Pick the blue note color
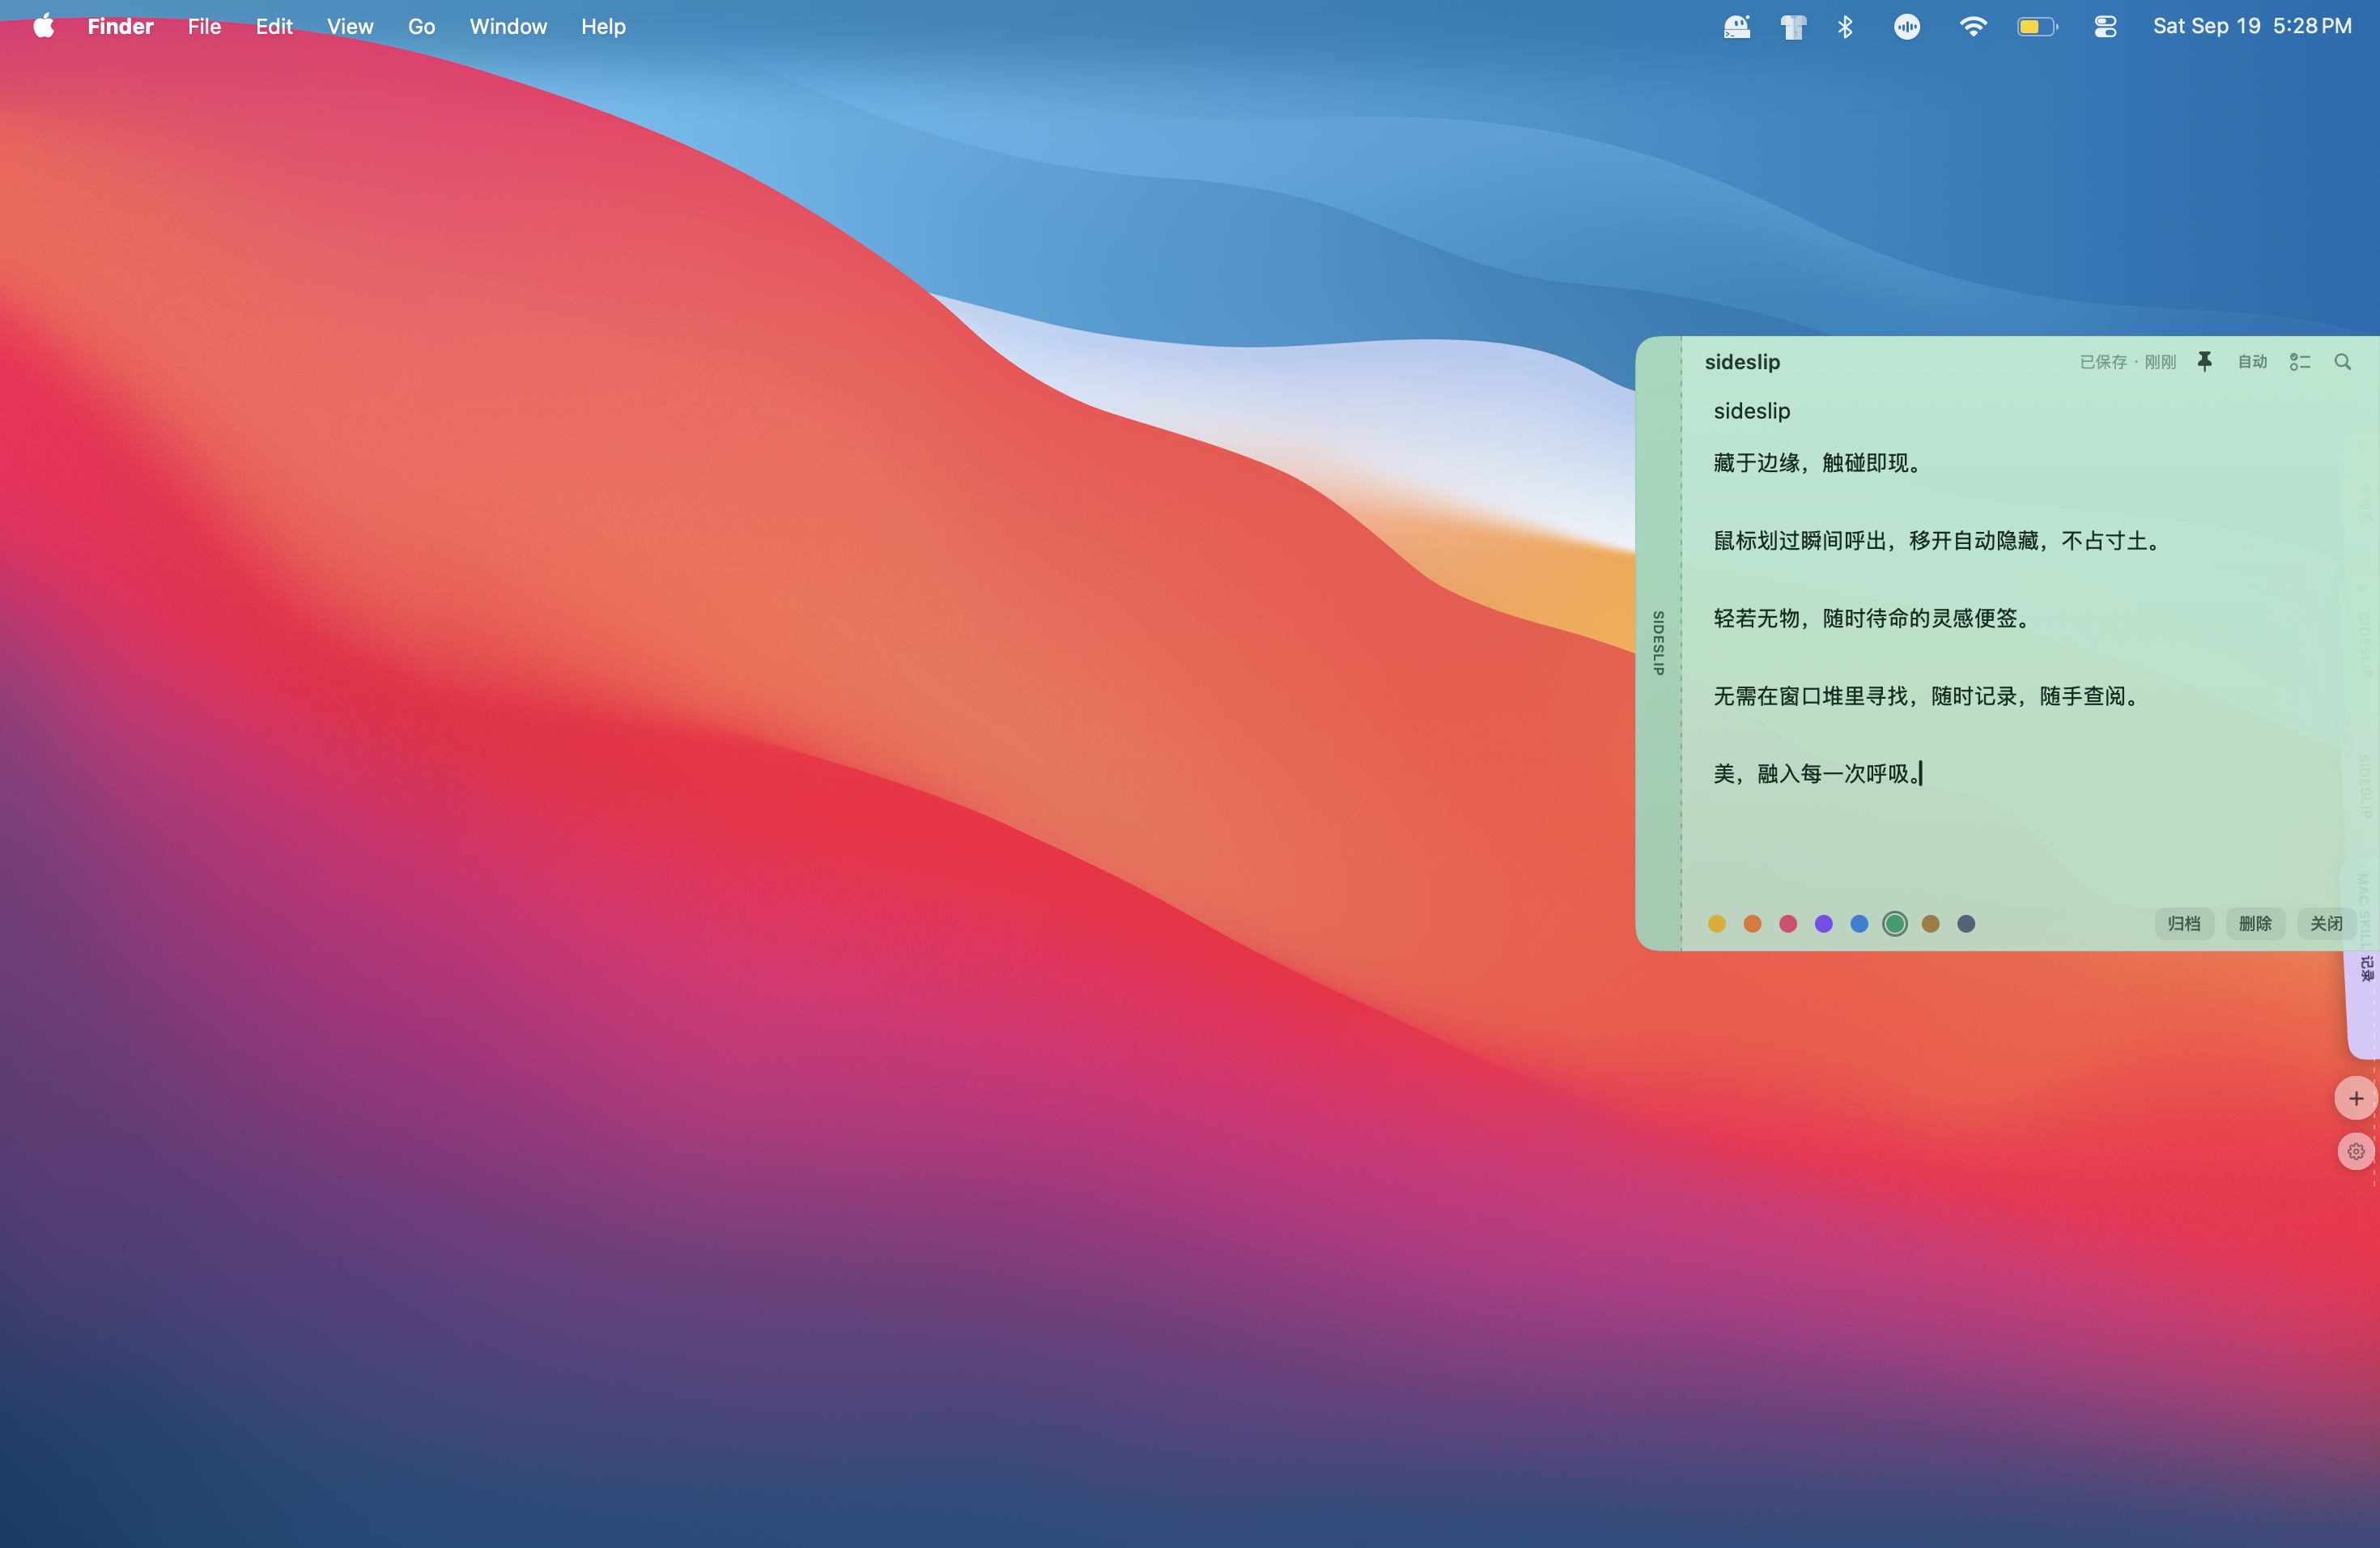Screen dimensions: 2380x1548 point(1859,924)
